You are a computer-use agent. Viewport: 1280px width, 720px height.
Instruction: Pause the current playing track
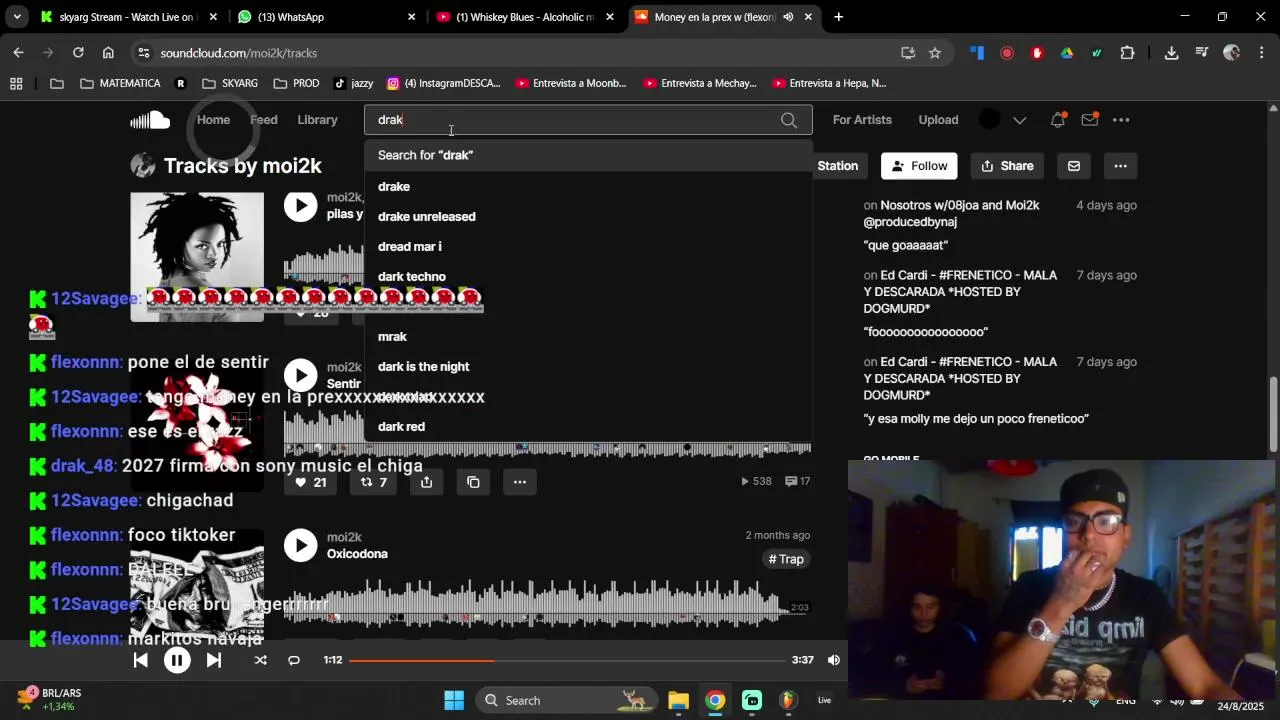tap(177, 660)
